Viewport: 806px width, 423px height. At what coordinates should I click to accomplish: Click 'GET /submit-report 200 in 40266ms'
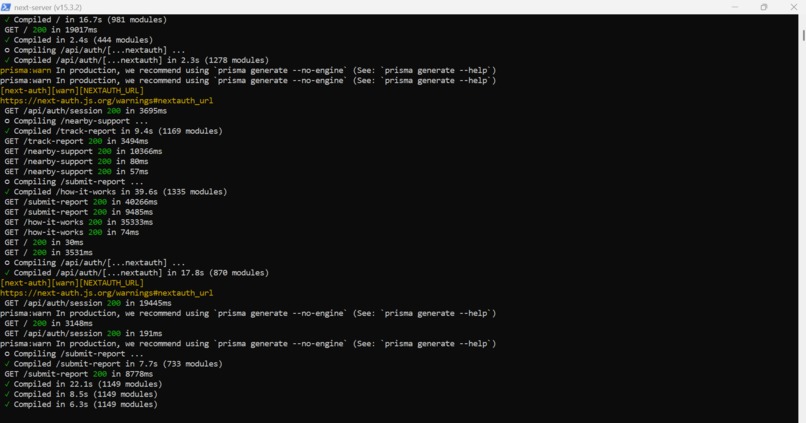click(81, 202)
